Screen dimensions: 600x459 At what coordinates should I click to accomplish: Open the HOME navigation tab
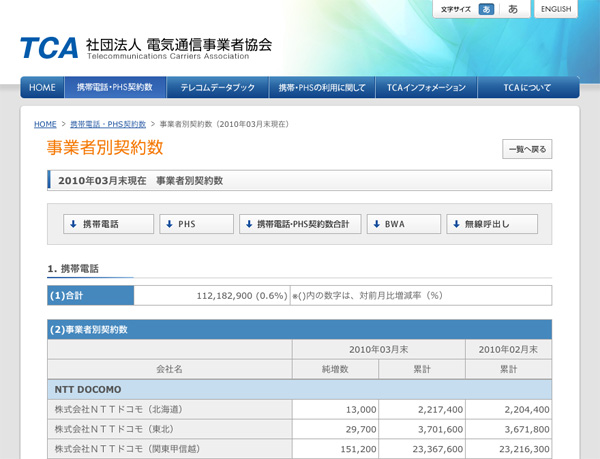(x=42, y=88)
